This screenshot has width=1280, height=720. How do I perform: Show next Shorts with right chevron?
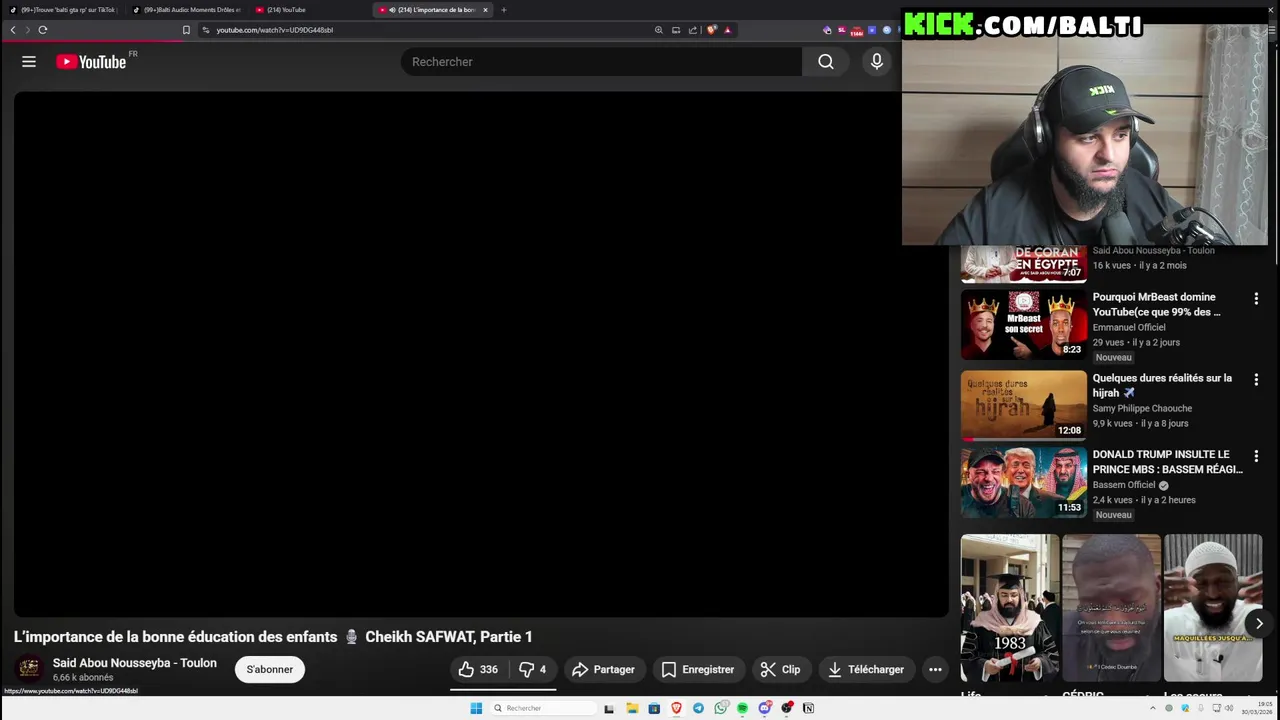1259,623
